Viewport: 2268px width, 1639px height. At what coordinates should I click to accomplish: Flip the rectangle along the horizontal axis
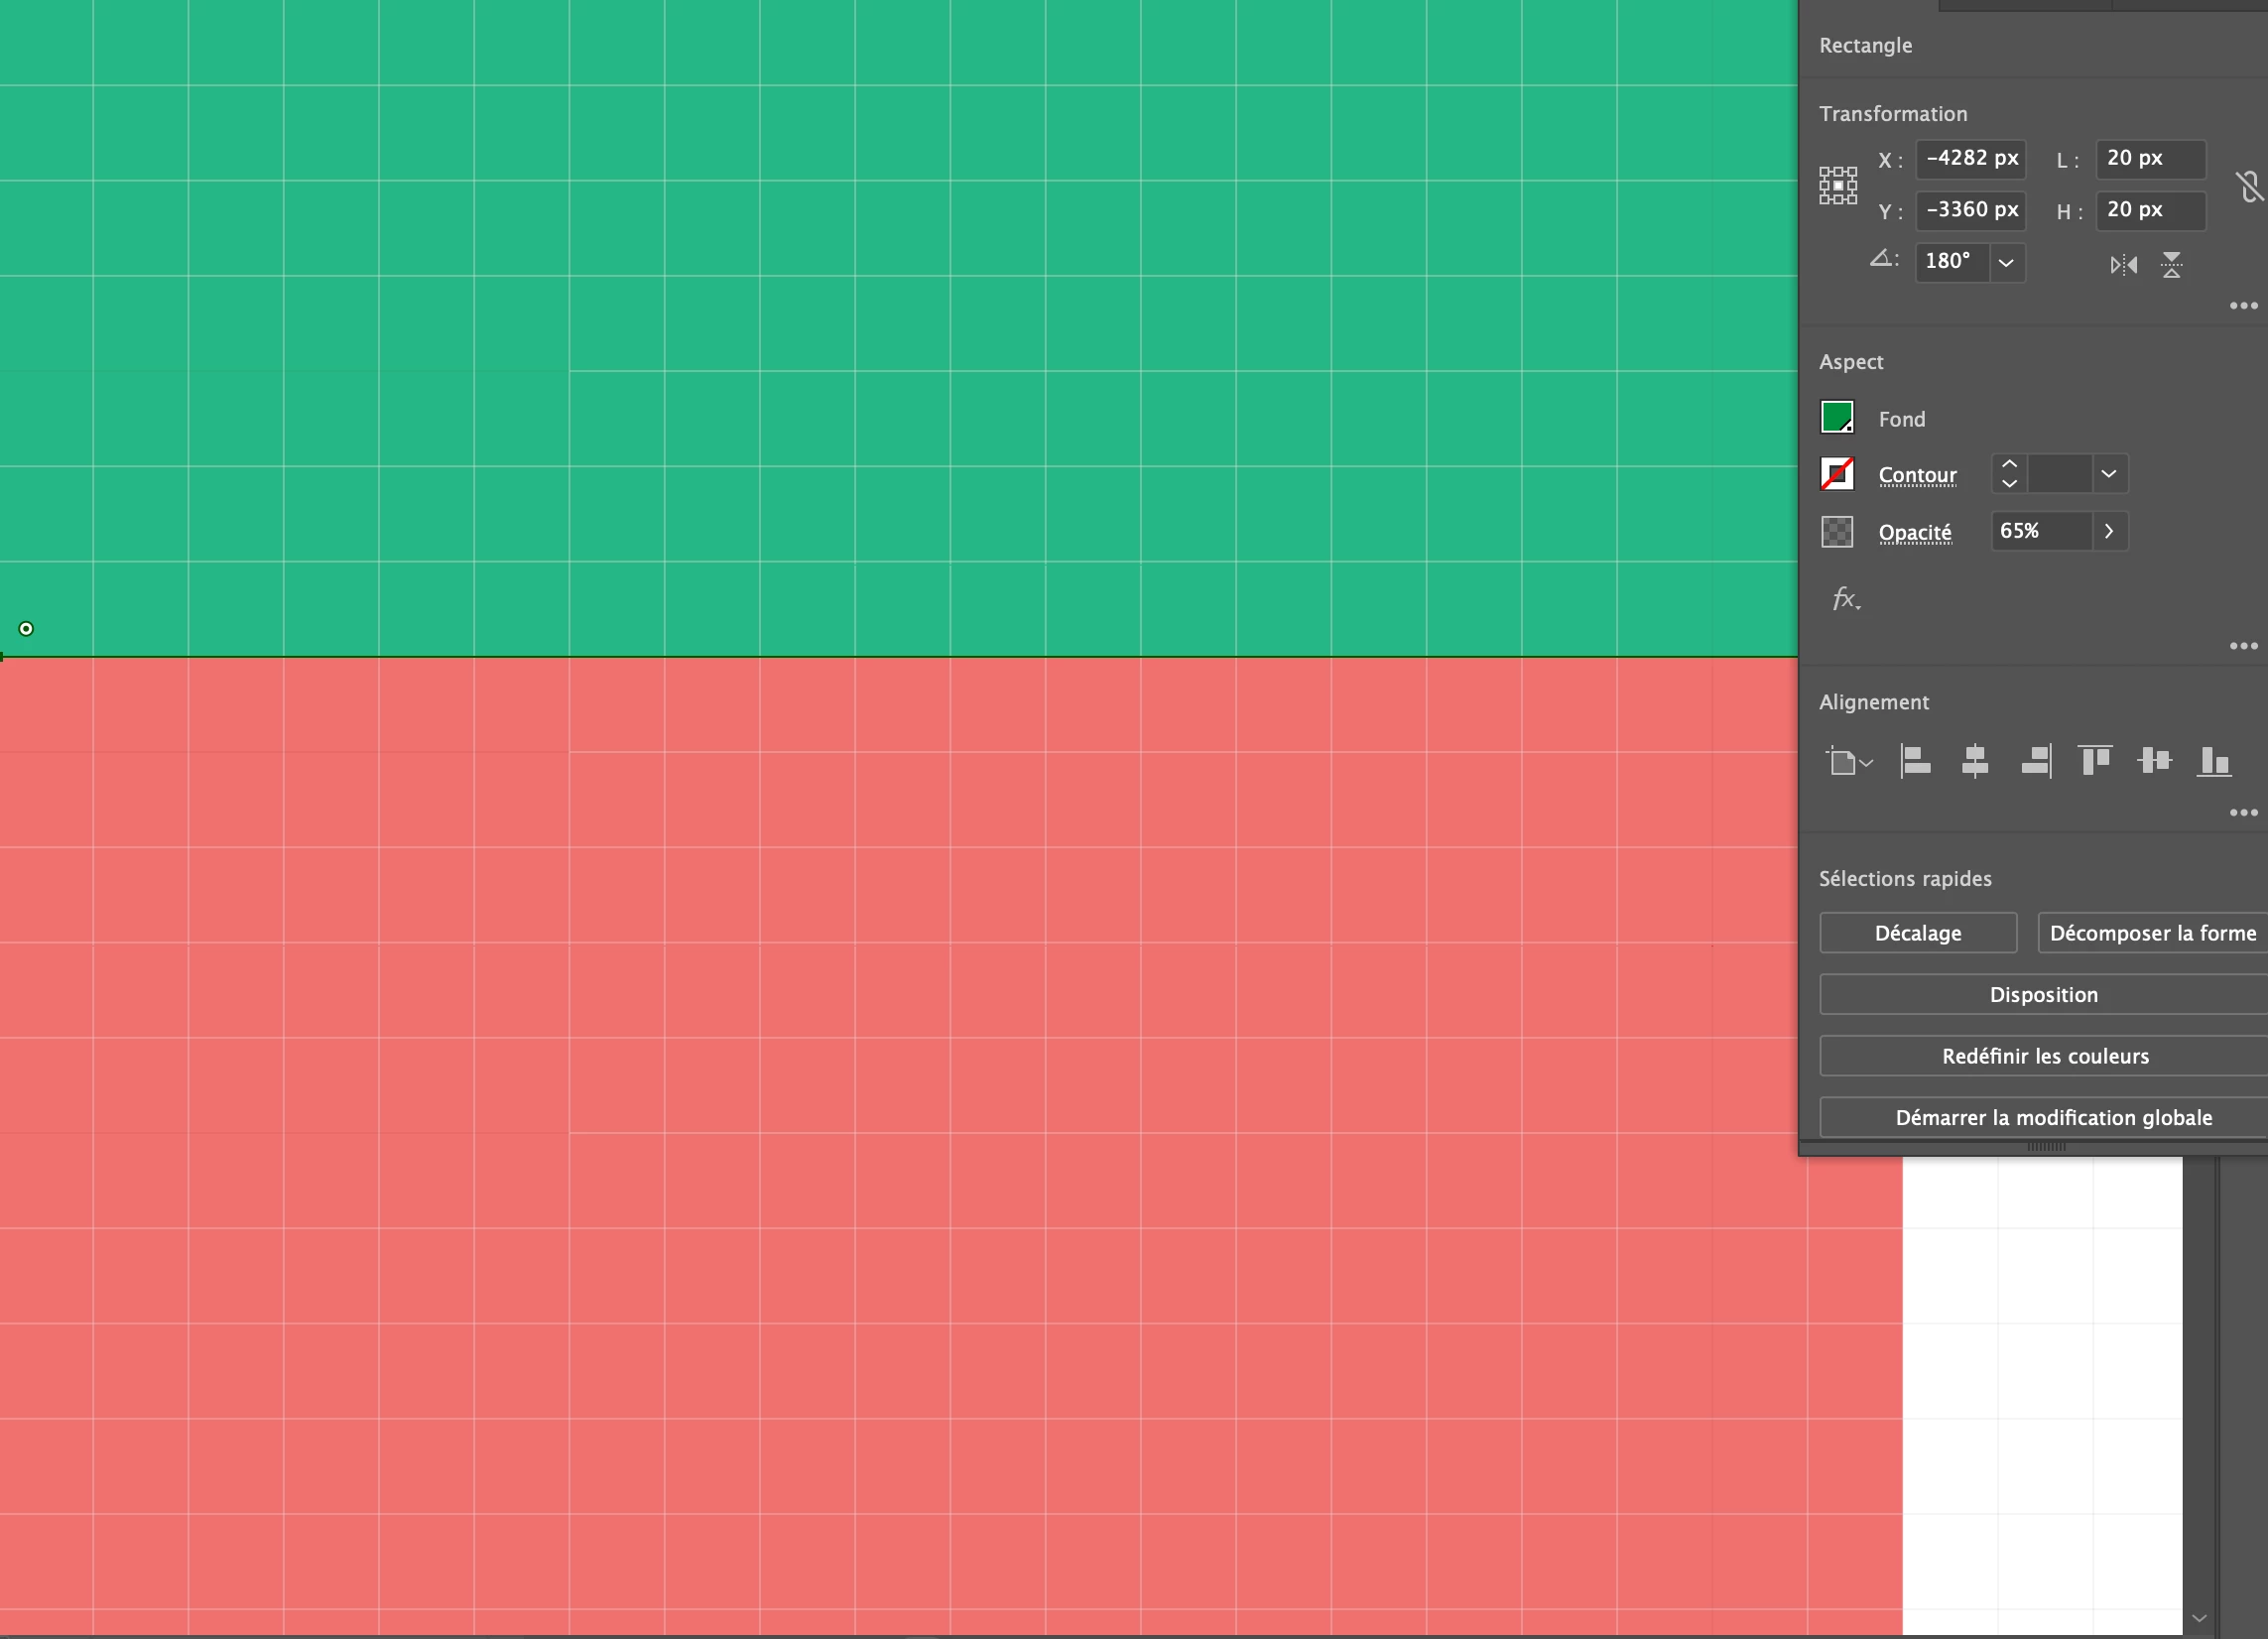tap(2123, 265)
